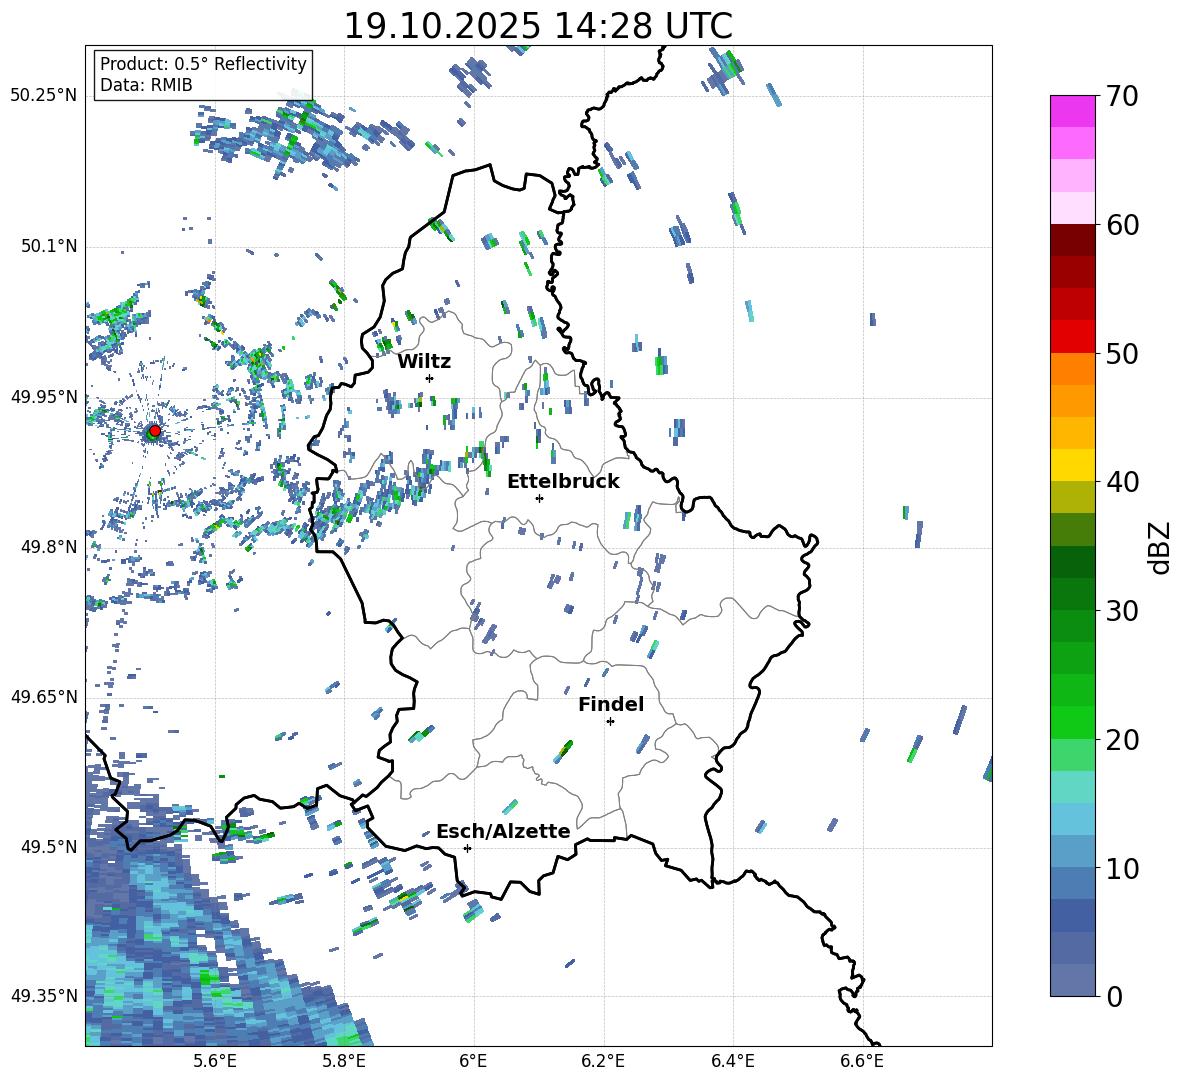The height and width of the screenshot is (1081, 1184).
Task: Click the 5.8°E longitude label
Action: tap(344, 1061)
